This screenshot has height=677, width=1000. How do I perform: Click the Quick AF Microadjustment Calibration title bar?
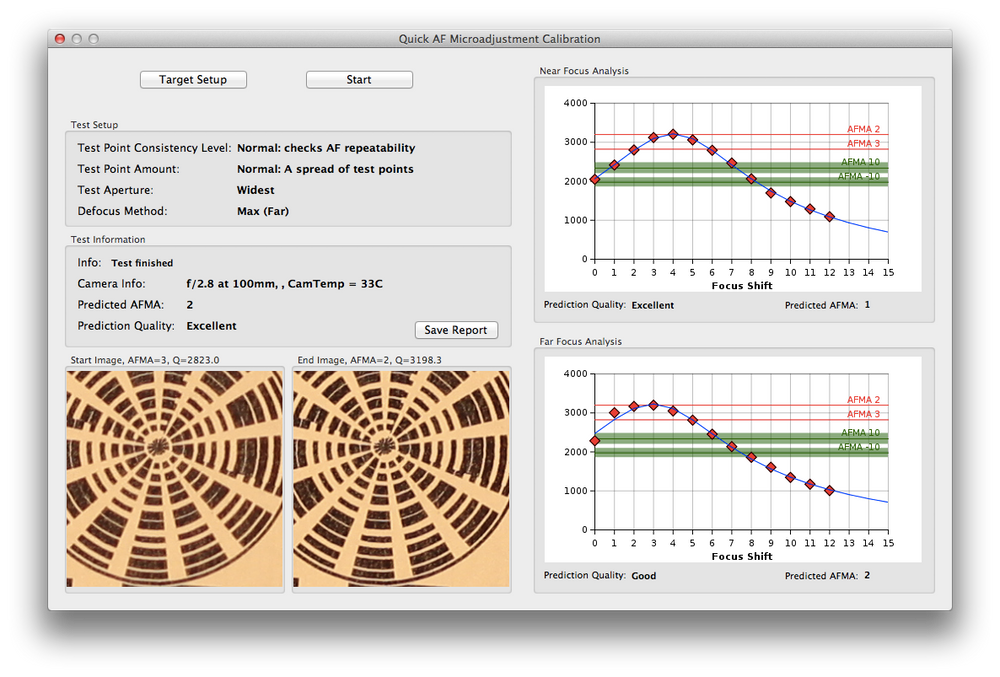click(500, 39)
